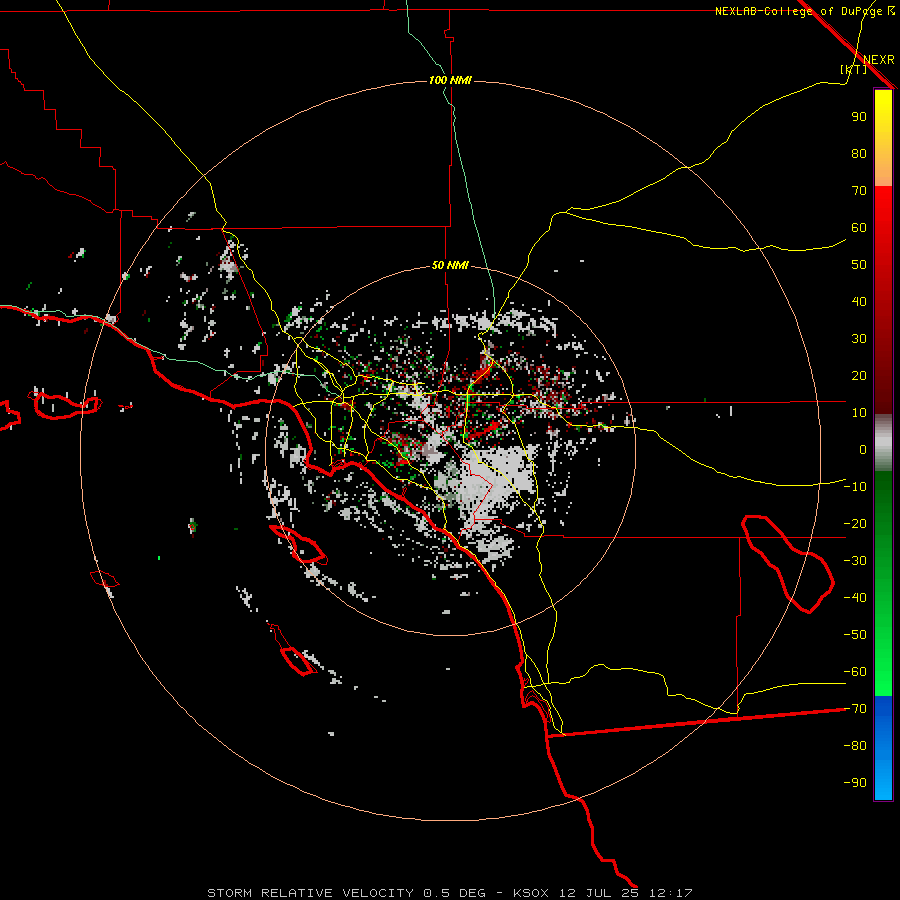Click the -90 value on the velocity scale
Viewport: 900px width, 900px height.
pos(855,783)
